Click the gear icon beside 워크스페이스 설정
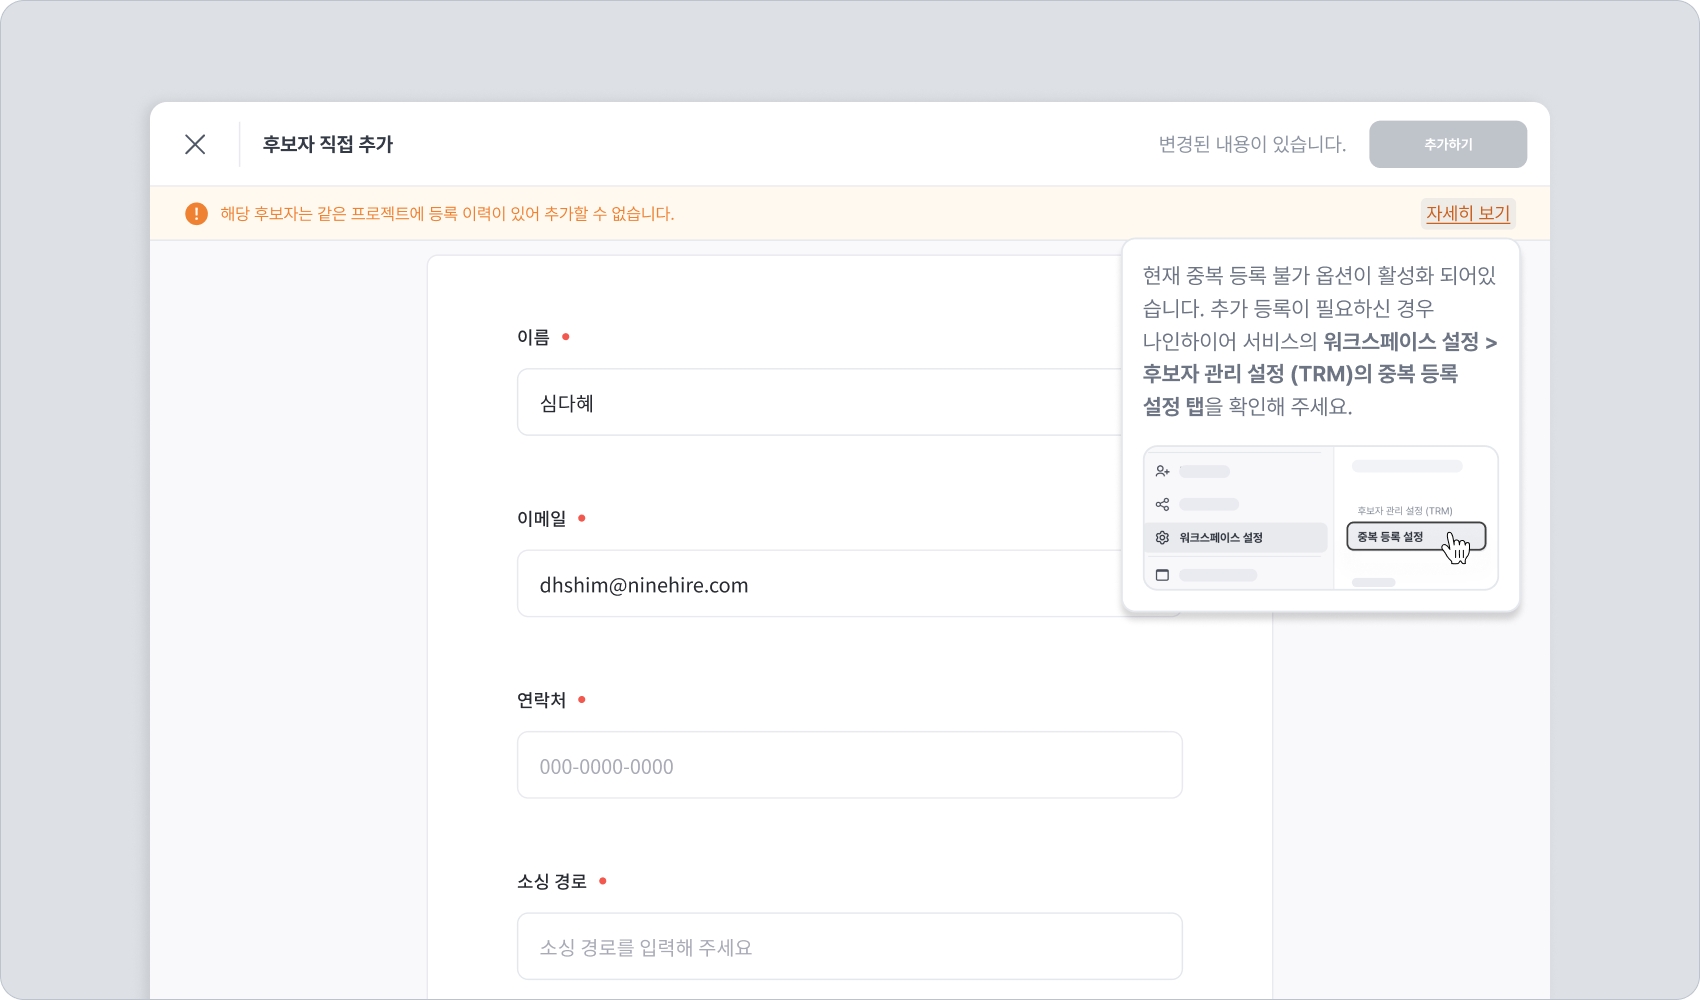The height and width of the screenshot is (1000, 1700). 1162,538
